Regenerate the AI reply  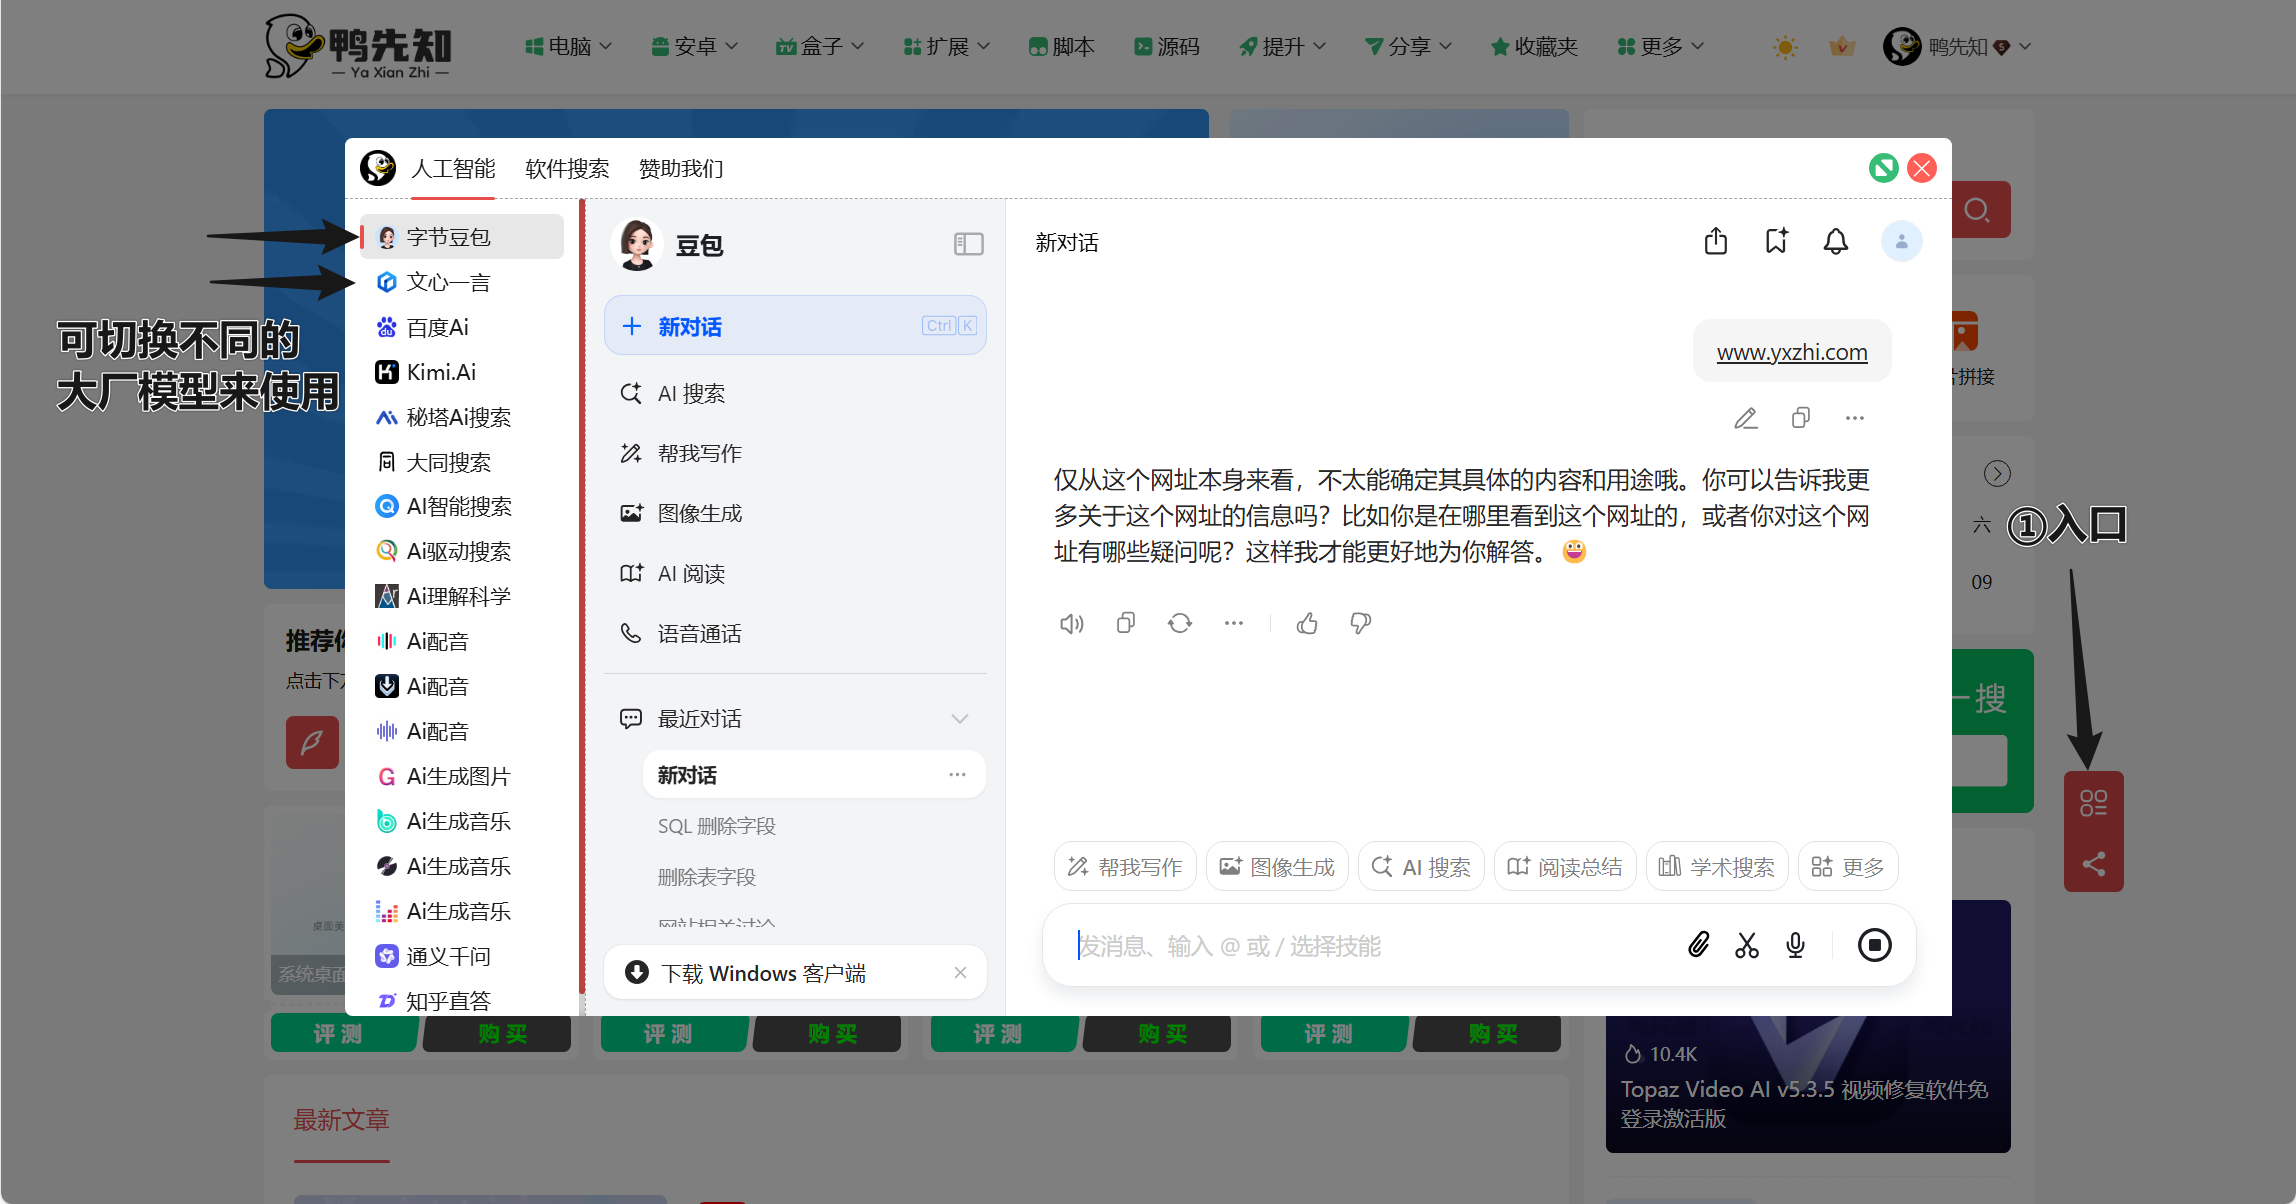pos(1180,624)
